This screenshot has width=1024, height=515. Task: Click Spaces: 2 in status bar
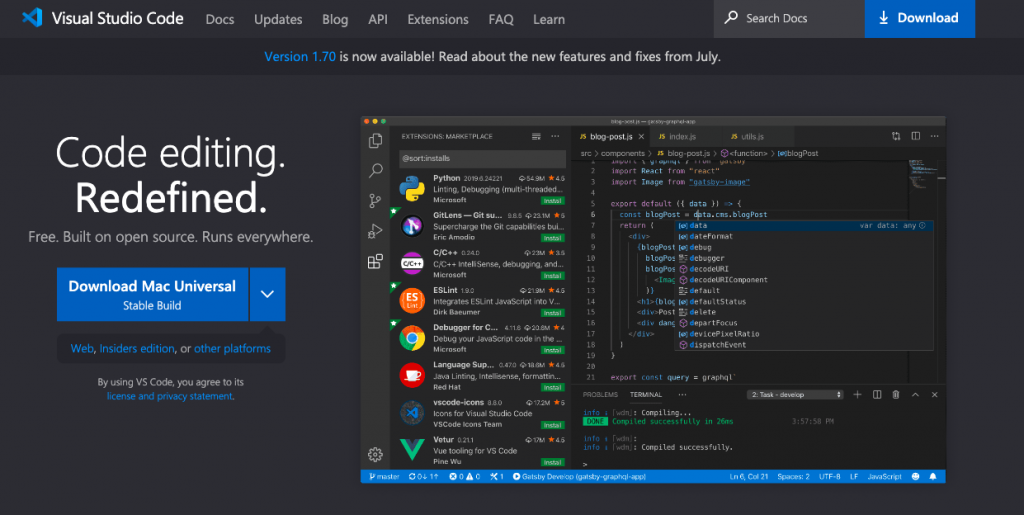[x=793, y=476]
